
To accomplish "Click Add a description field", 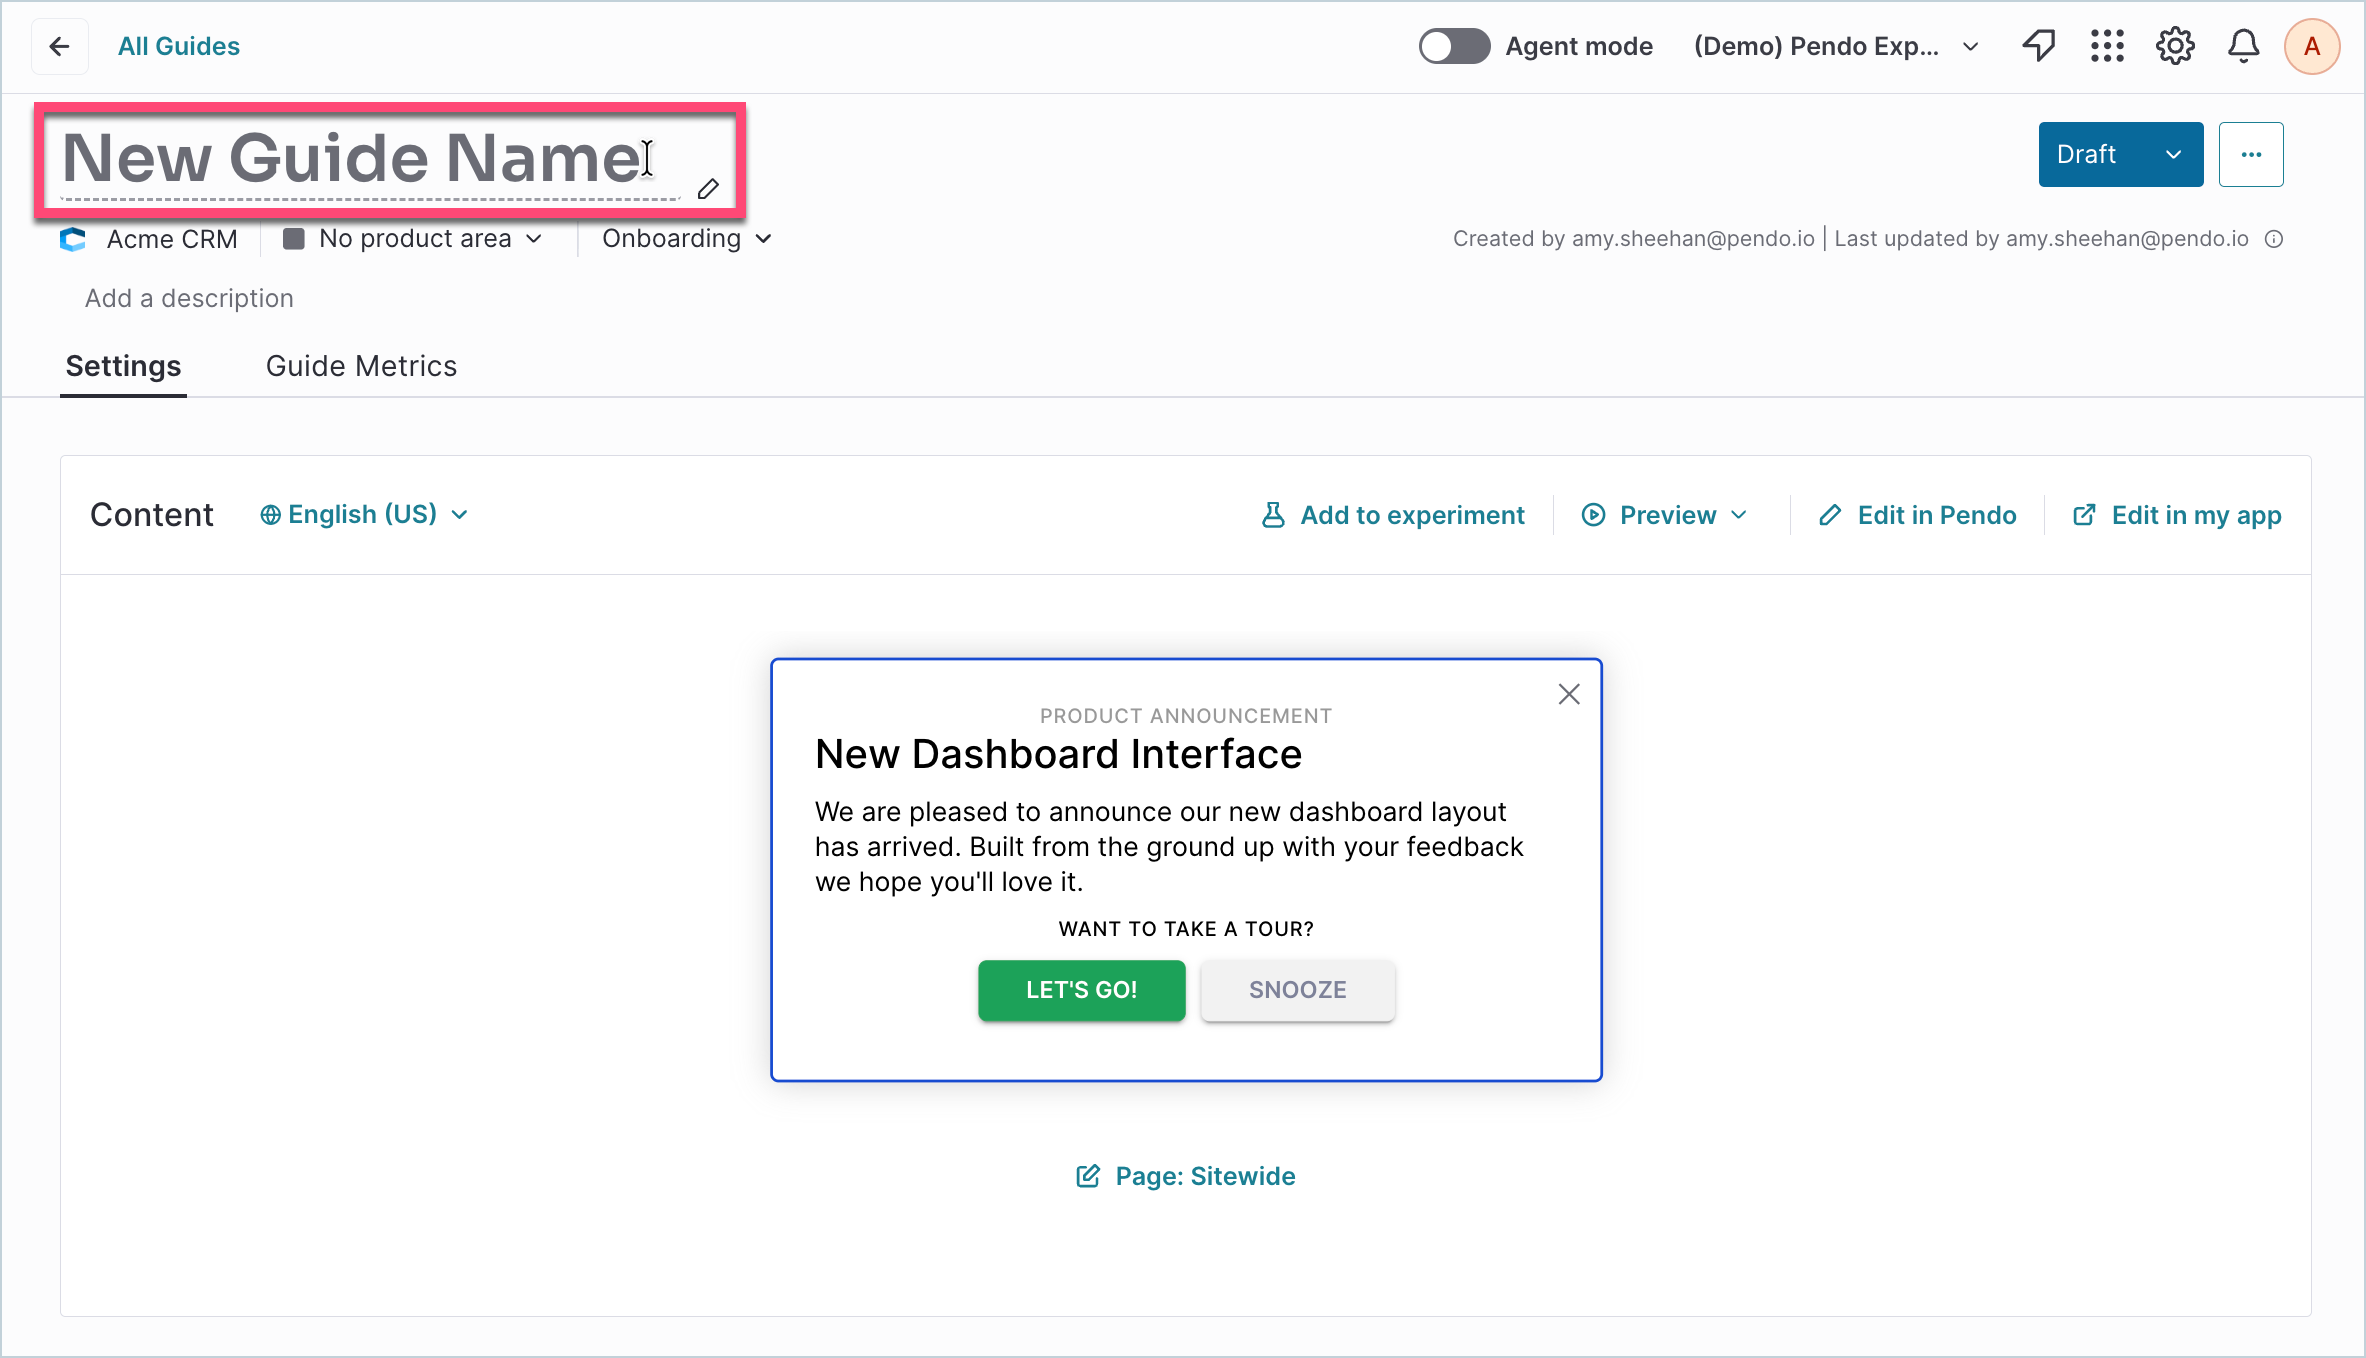I will tap(189, 298).
